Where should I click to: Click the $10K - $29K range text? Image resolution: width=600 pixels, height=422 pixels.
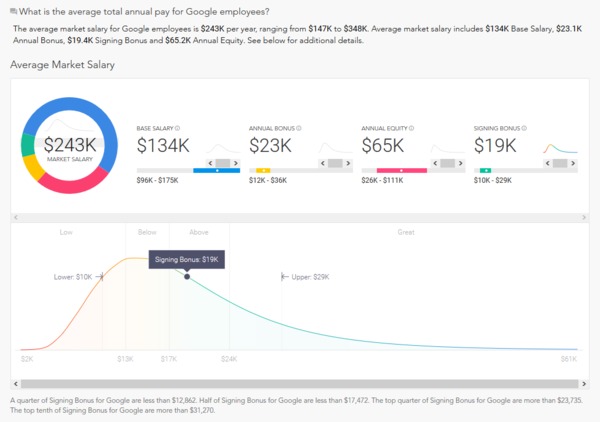coord(492,180)
